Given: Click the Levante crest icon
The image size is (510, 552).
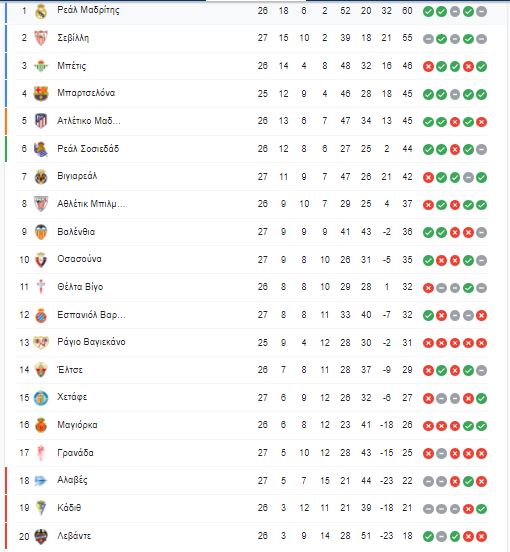Looking at the screenshot, I should tap(41, 536).
